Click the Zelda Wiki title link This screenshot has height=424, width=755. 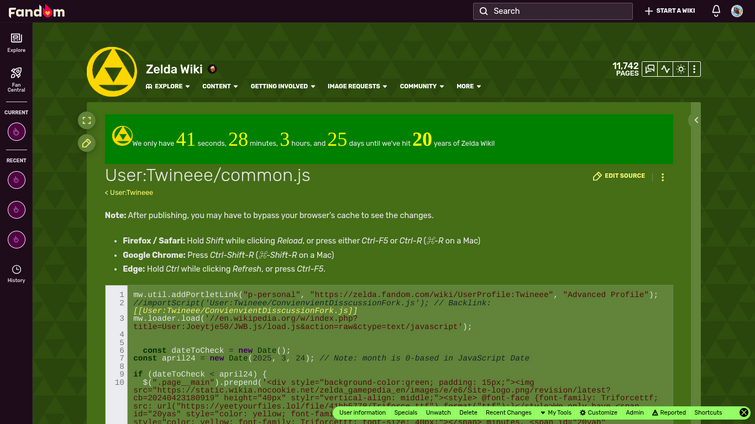[x=174, y=69]
